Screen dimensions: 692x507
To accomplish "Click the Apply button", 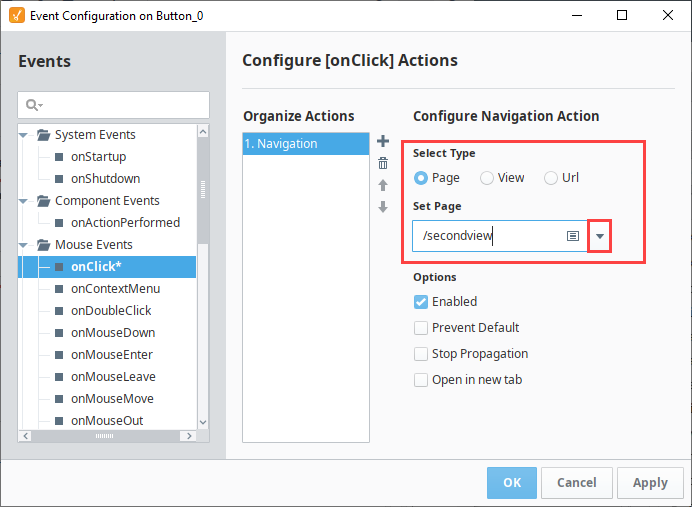I will (650, 483).
